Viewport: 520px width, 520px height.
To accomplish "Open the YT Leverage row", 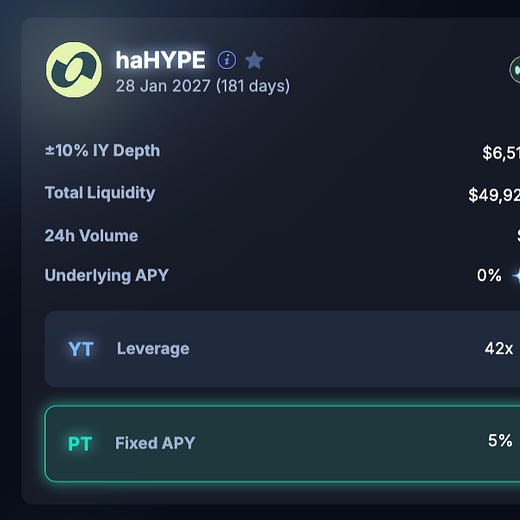I will (282, 349).
